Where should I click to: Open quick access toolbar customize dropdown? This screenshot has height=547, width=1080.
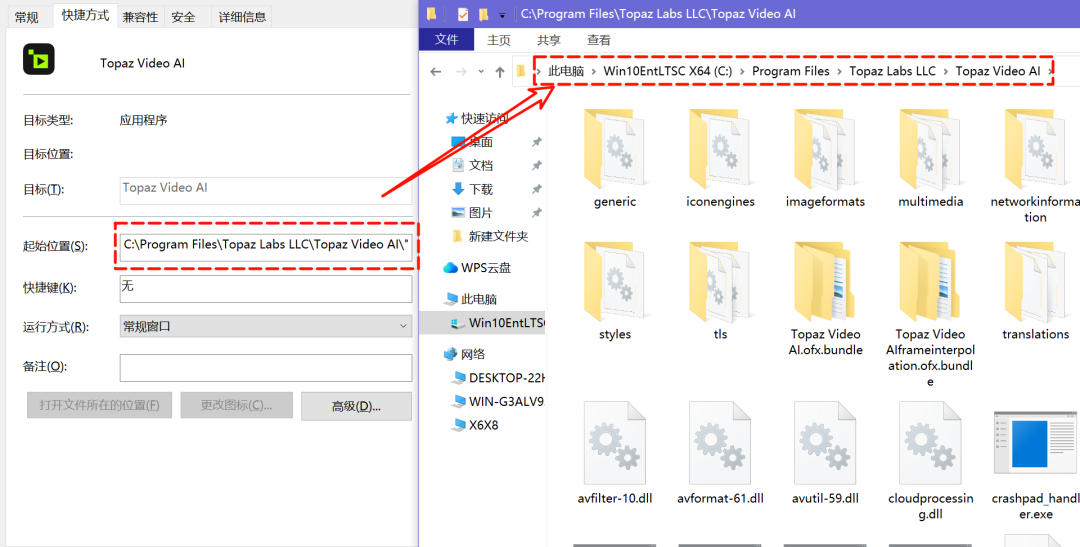502,14
